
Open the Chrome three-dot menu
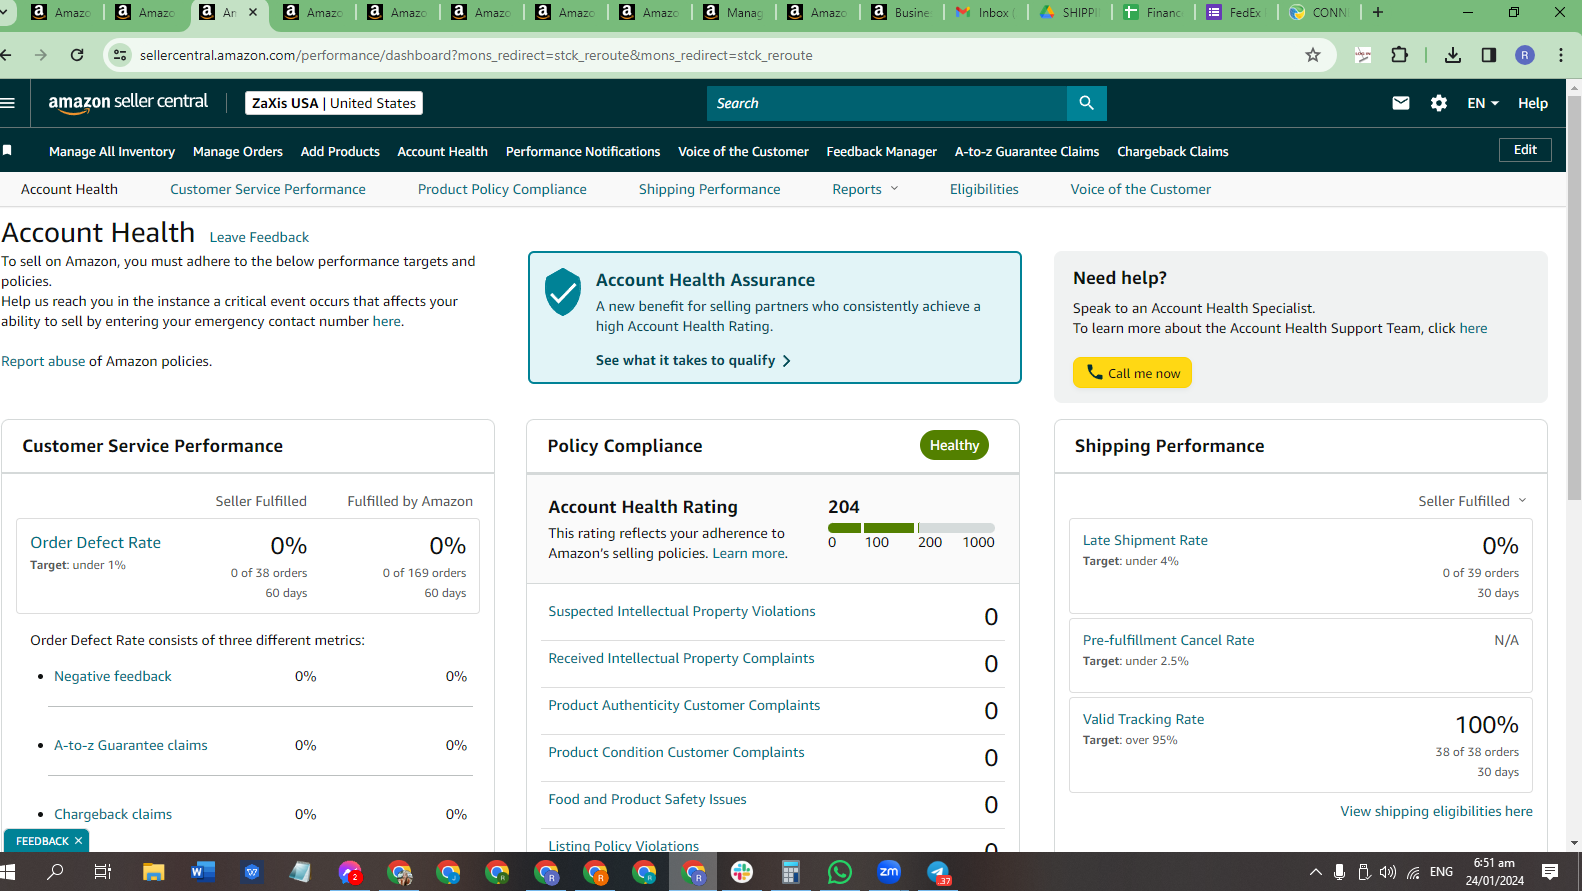pyautogui.click(x=1561, y=55)
